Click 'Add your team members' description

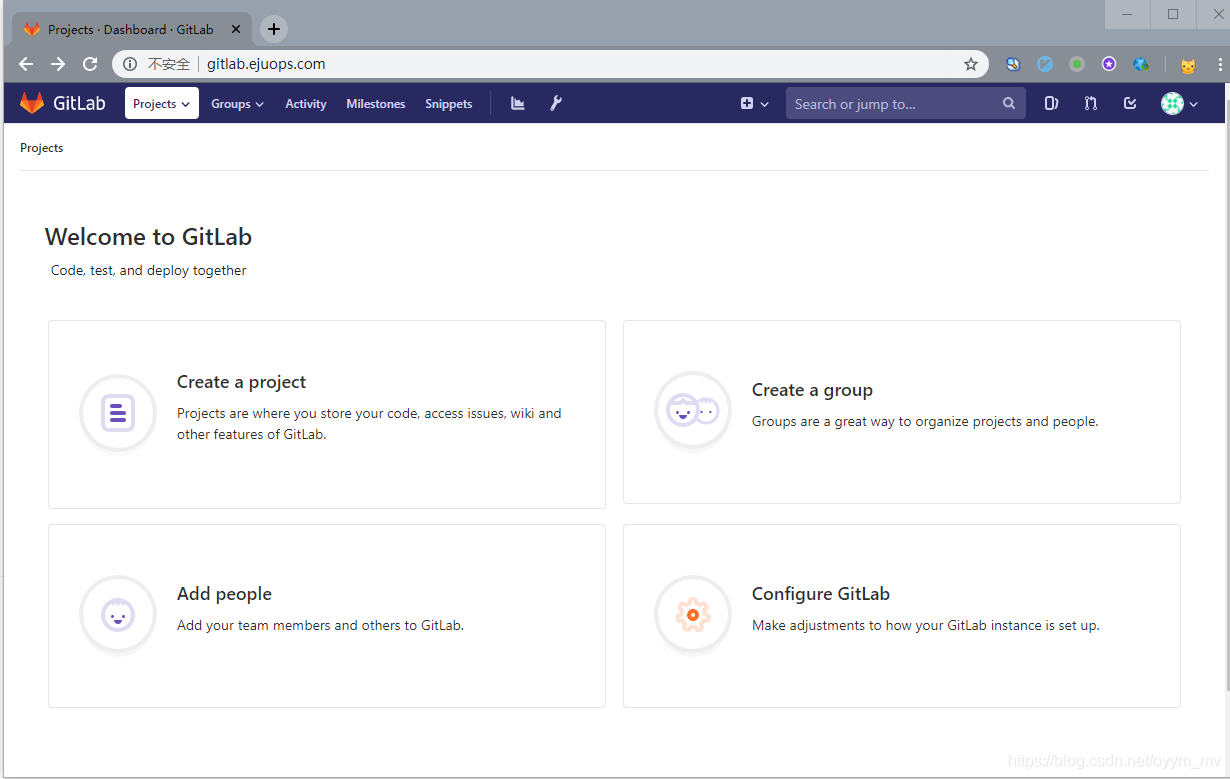pyautogui.click(x=320, y=626)
